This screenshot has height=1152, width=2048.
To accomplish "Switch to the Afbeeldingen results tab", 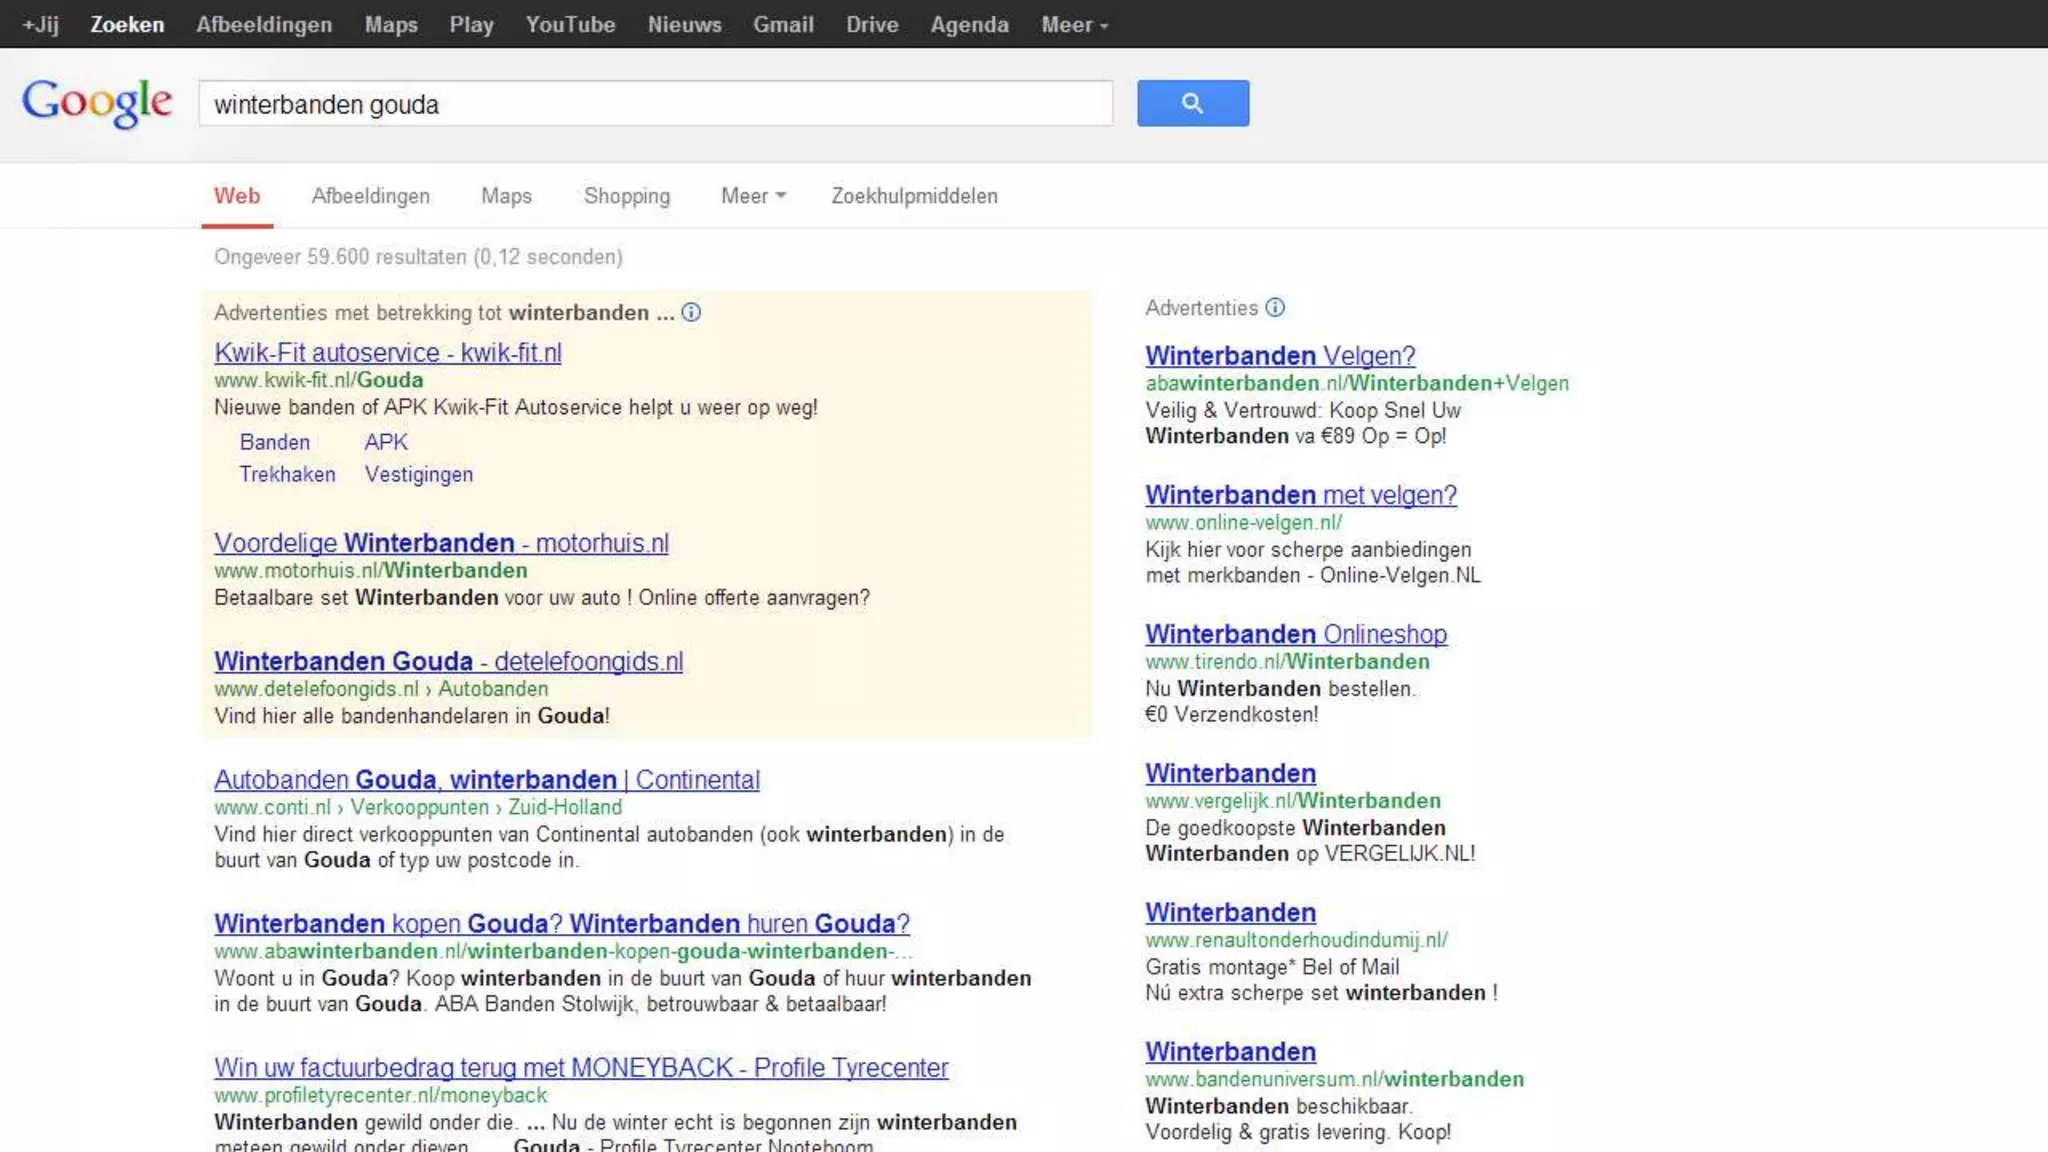I will tap(370, 196).
